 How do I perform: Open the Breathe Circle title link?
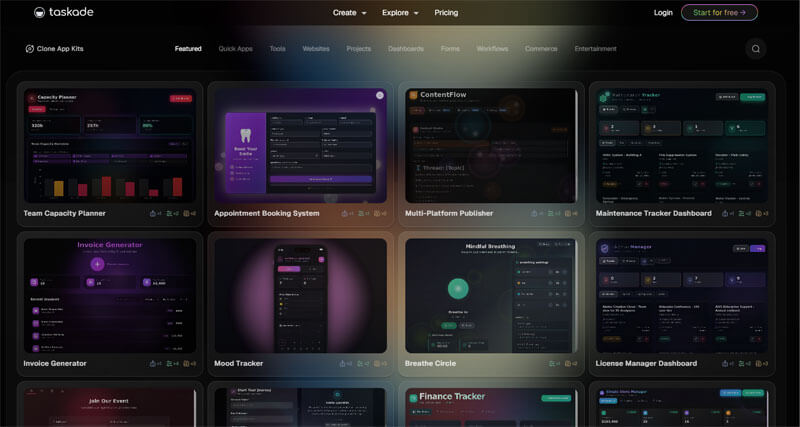(431, 364)
